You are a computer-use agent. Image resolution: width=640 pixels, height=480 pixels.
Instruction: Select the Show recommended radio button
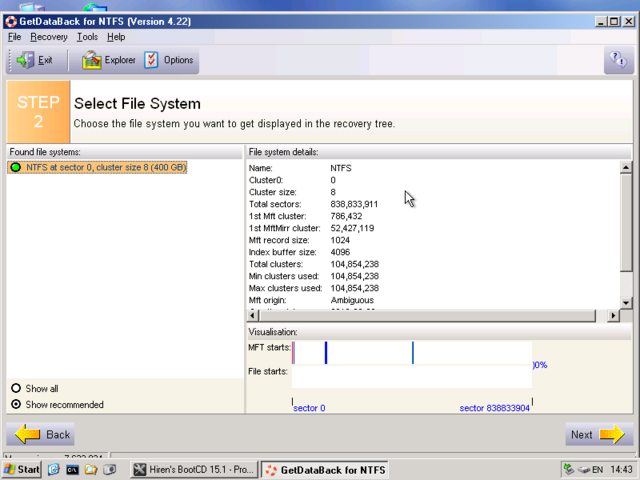[16, 404]
